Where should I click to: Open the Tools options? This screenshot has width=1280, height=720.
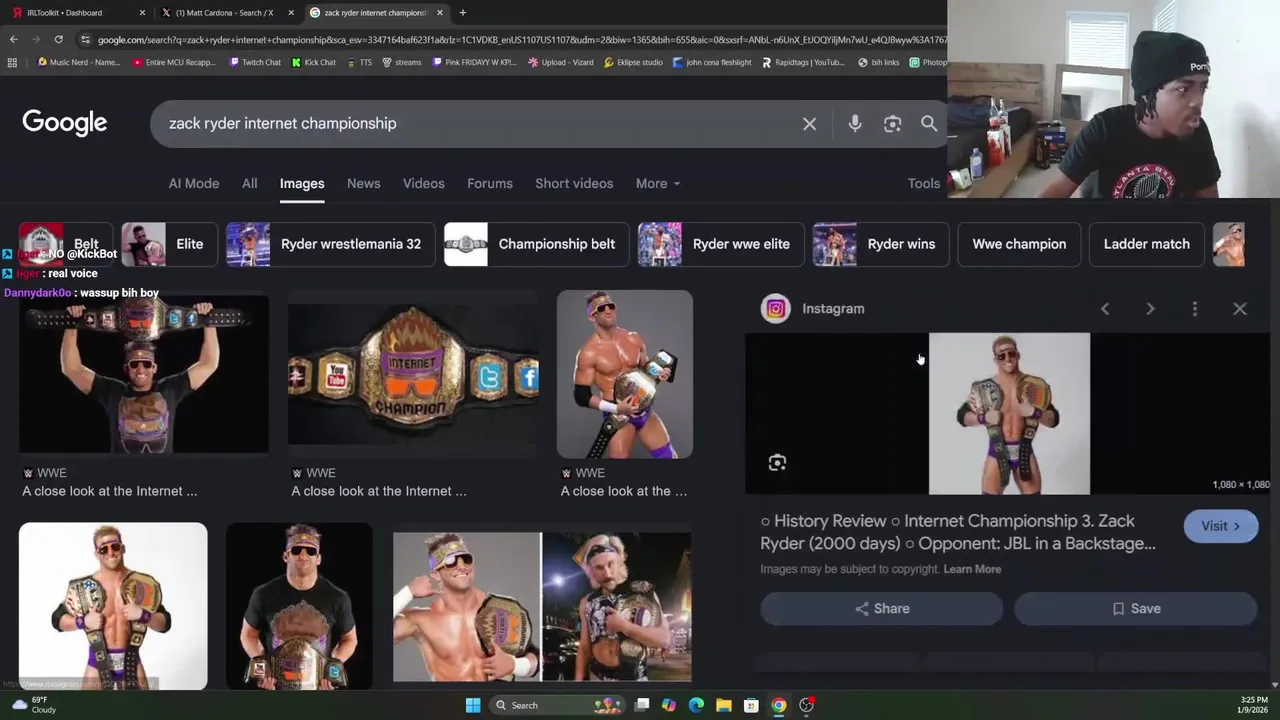[x=923, y=183]
